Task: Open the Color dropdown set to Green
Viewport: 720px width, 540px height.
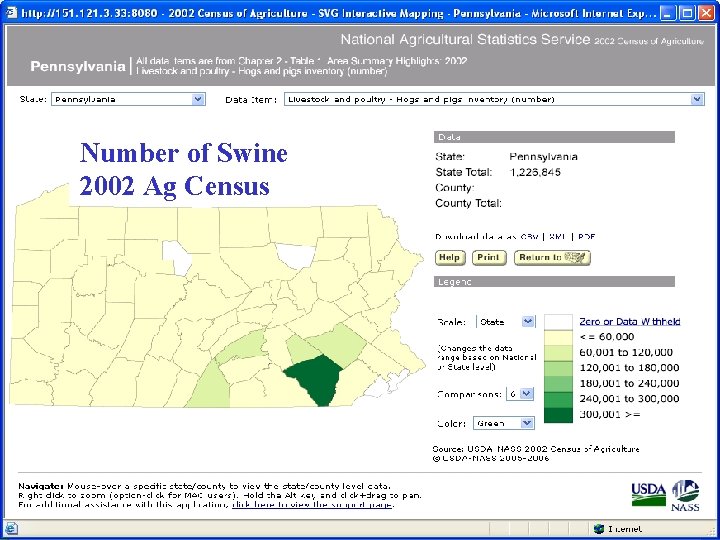Action: point(504,423)
